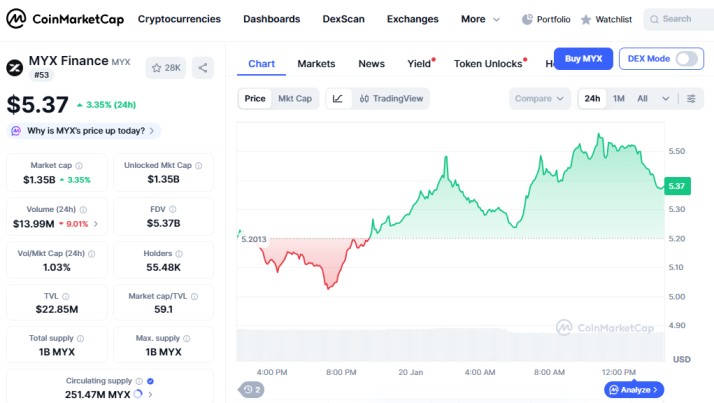The image size is (714, 403).
Task: Select the line chart type icon
Action: tap(338, 98)
